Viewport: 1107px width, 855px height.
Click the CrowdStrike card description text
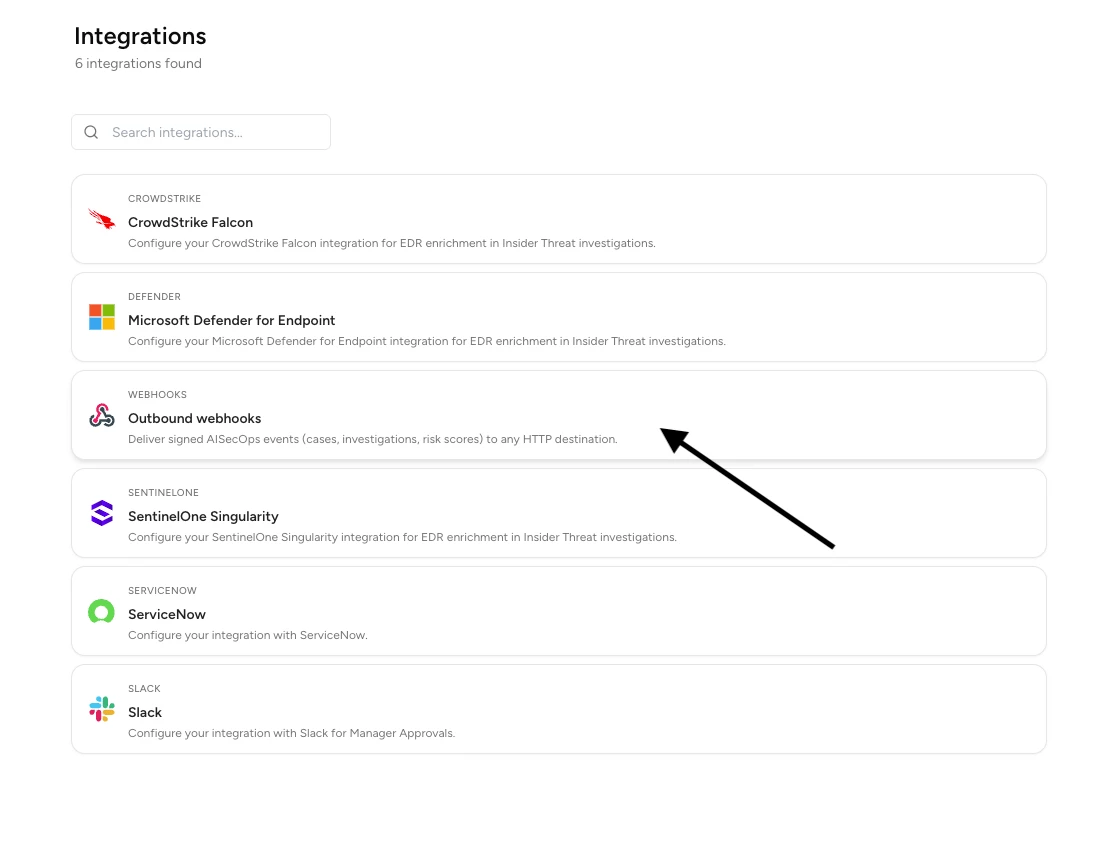pyautogui.click(x=392, y=243)
